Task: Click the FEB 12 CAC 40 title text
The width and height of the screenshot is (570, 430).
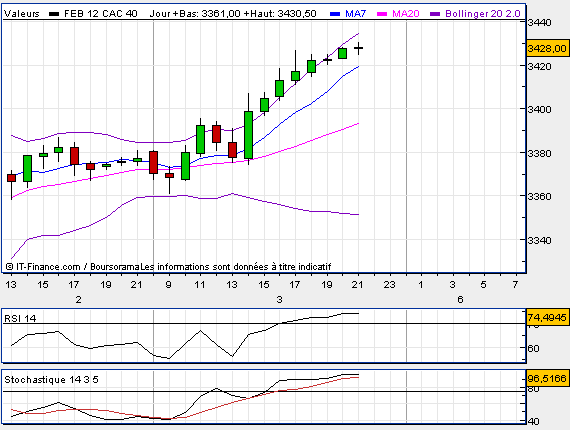Action: coord(101,14)
